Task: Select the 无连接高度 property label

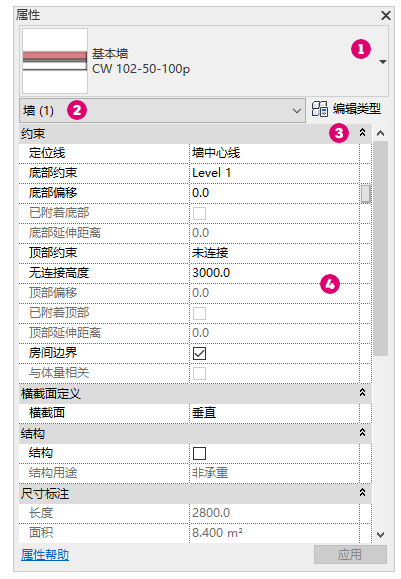Action: (x=59, y=273)
